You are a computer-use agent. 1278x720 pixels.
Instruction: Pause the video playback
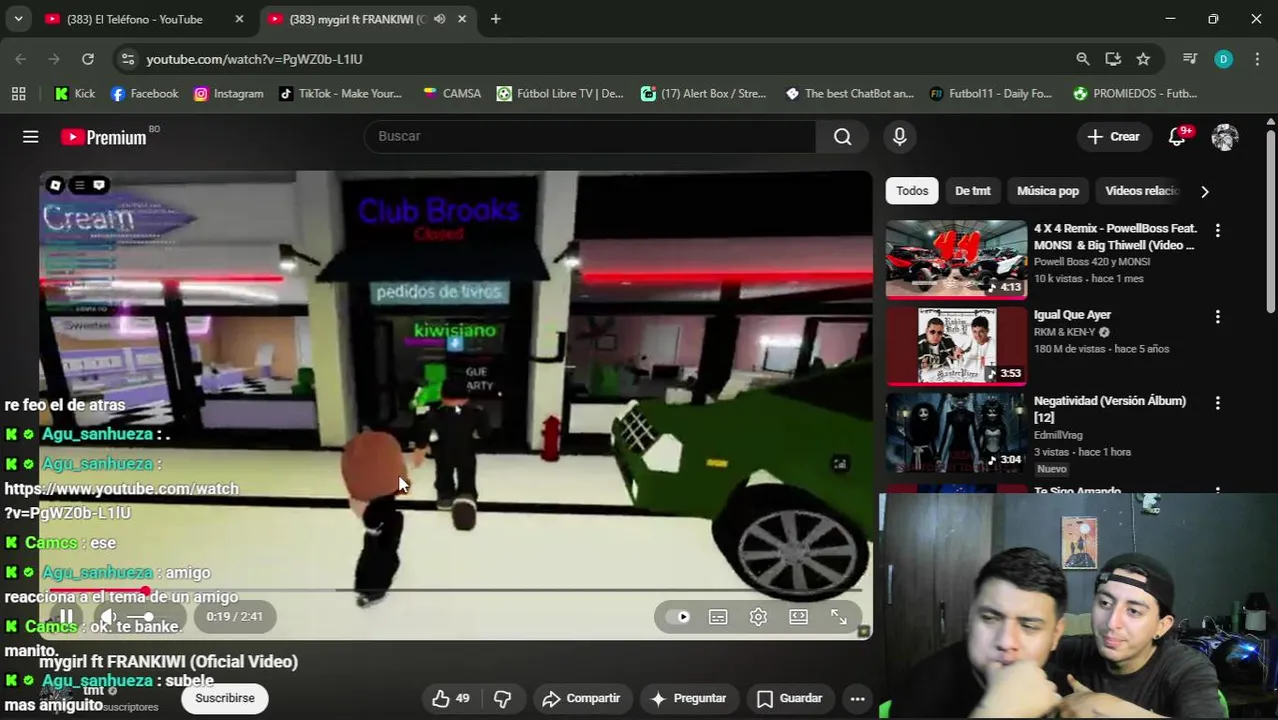[65, 617]
